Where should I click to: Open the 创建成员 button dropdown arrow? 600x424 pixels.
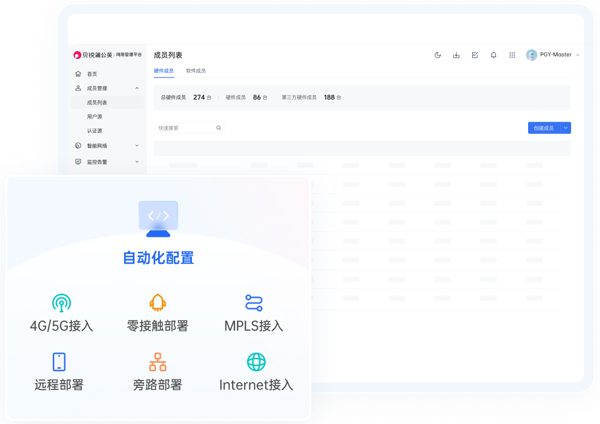[x=566, y=128]
